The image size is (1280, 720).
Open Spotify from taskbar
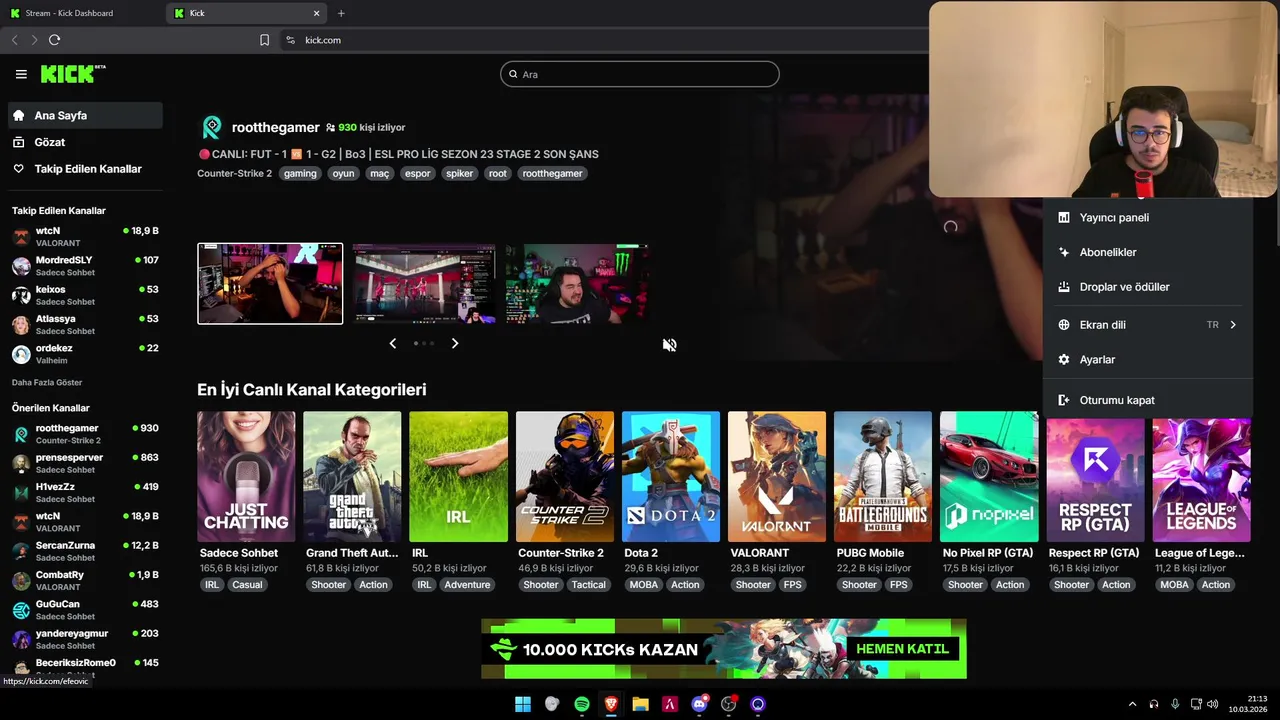(x=582, y=704)
